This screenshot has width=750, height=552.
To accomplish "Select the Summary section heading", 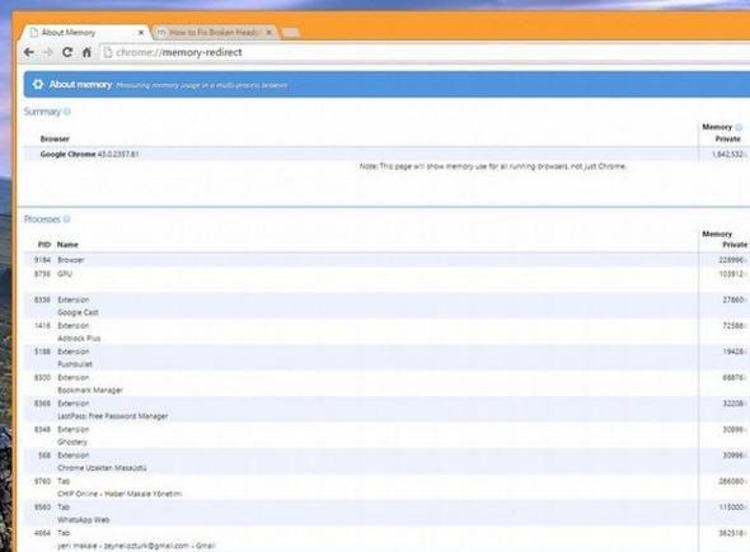I will 43,111.
